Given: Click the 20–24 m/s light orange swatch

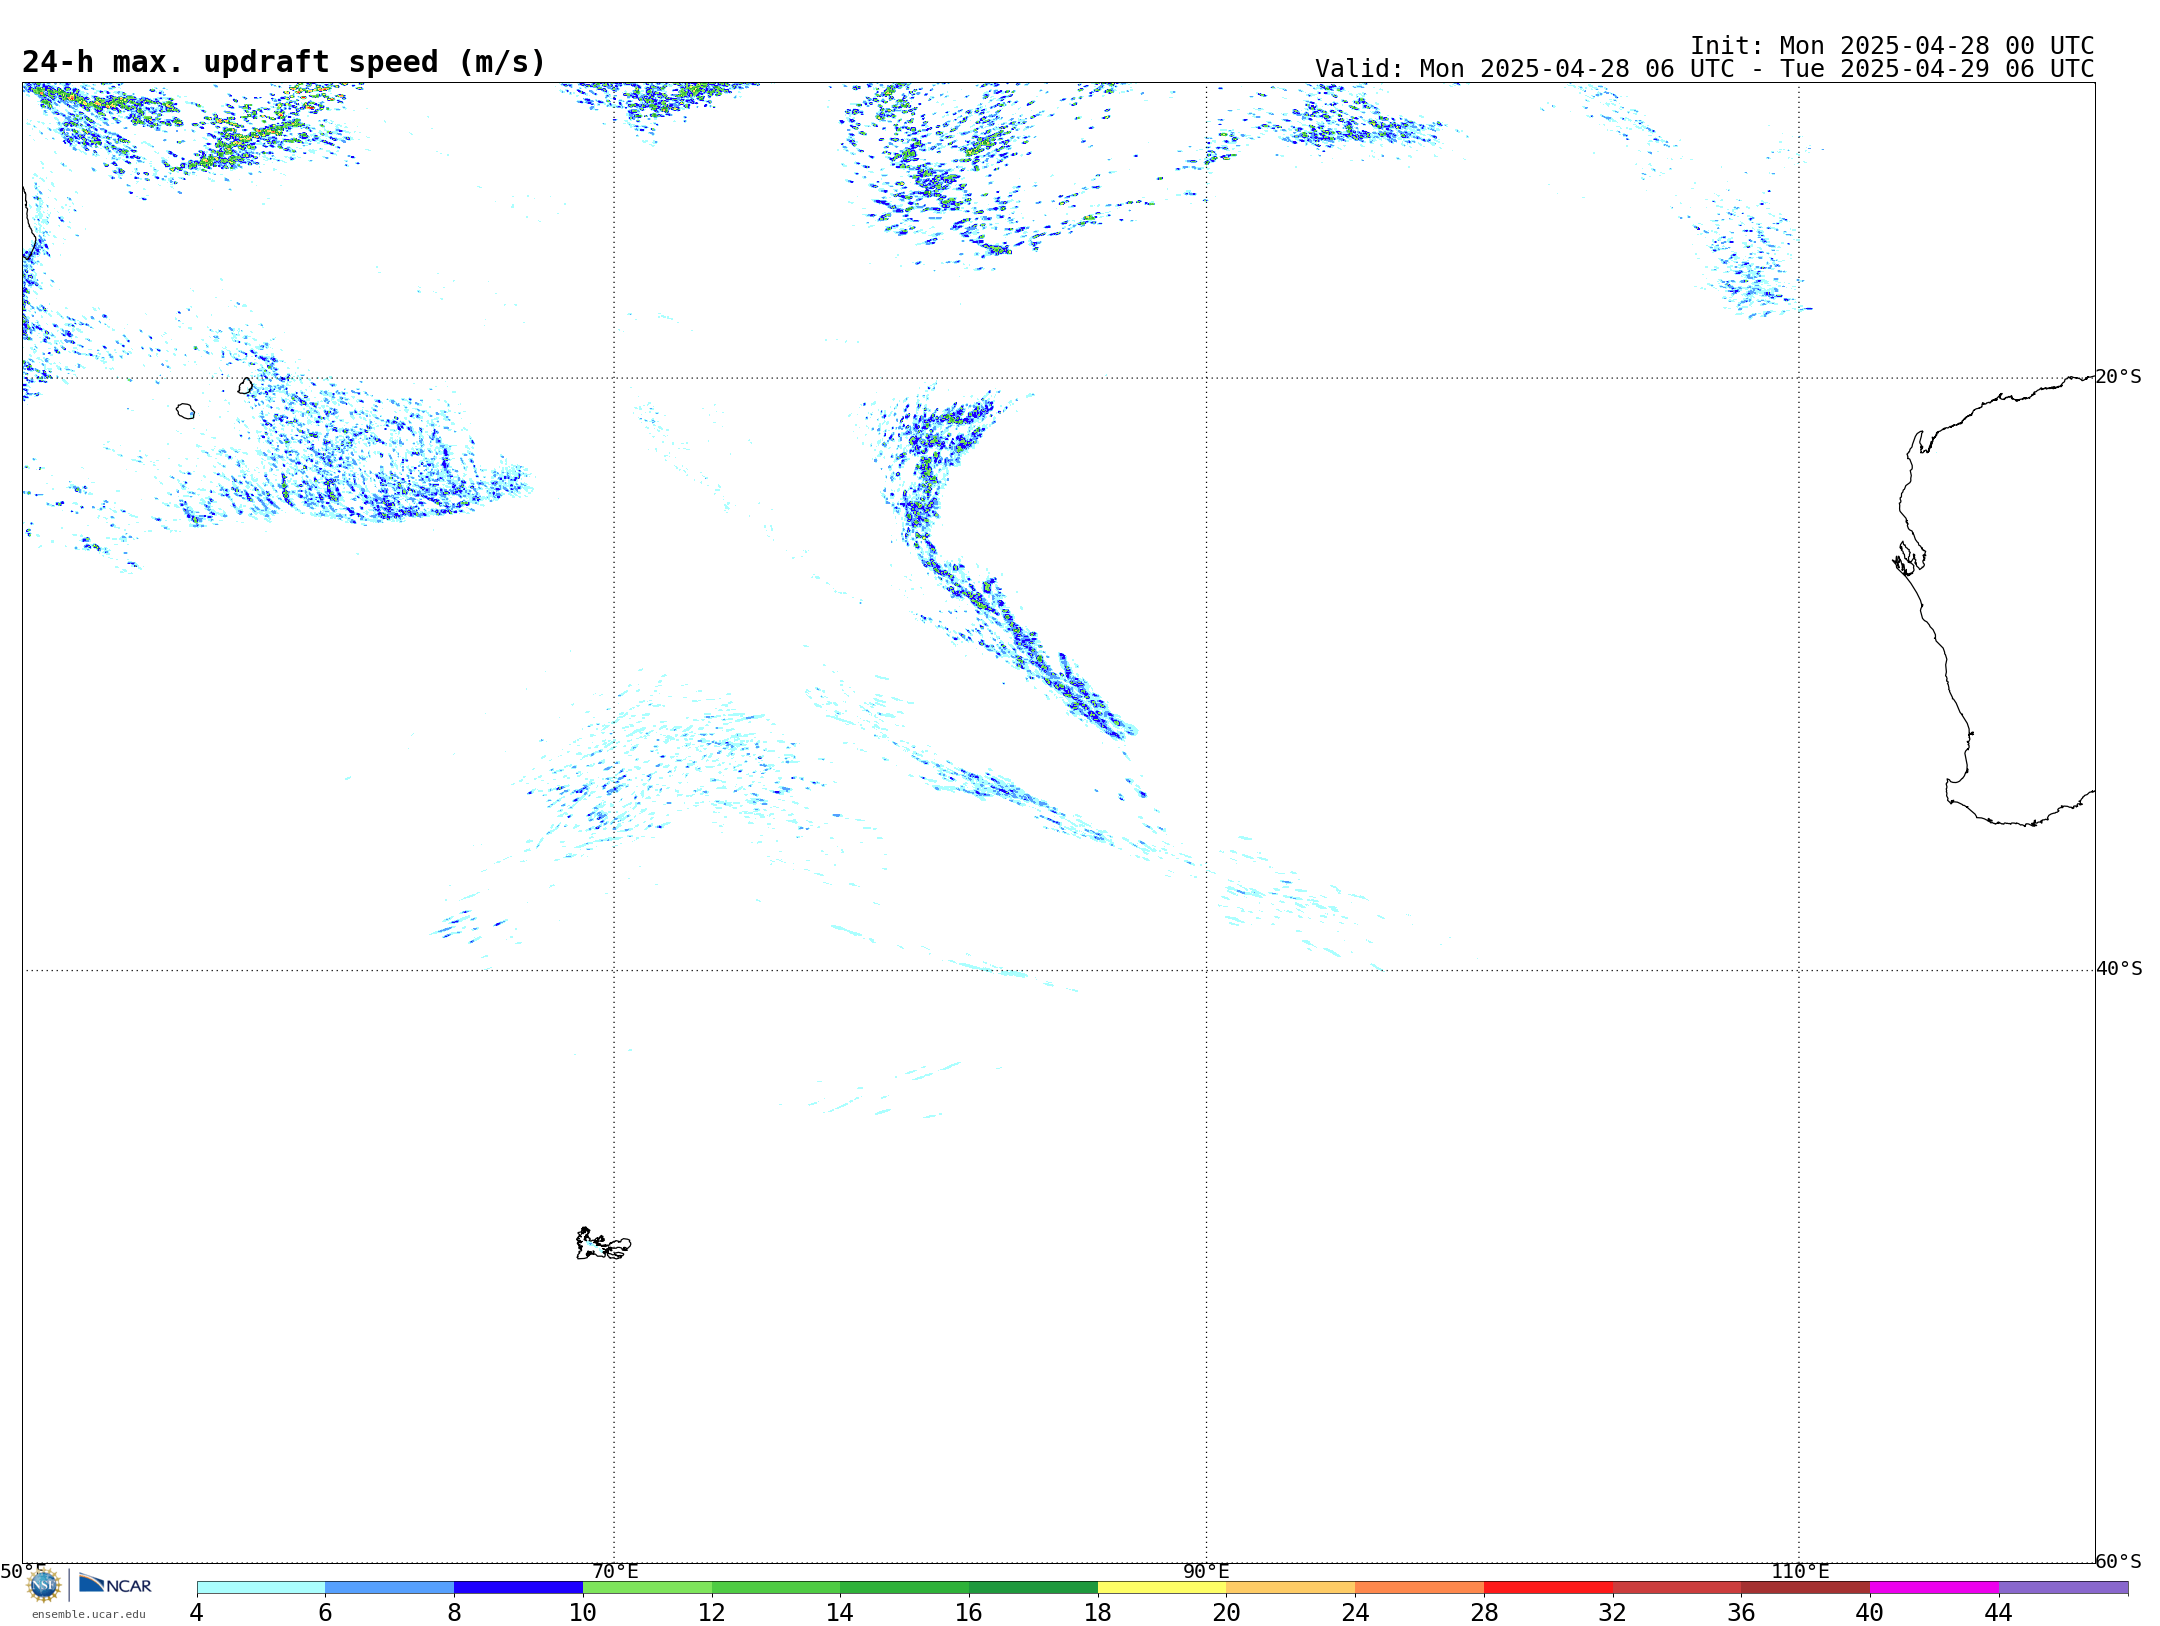Looking at the screenshot, I should [1291, 1587].
